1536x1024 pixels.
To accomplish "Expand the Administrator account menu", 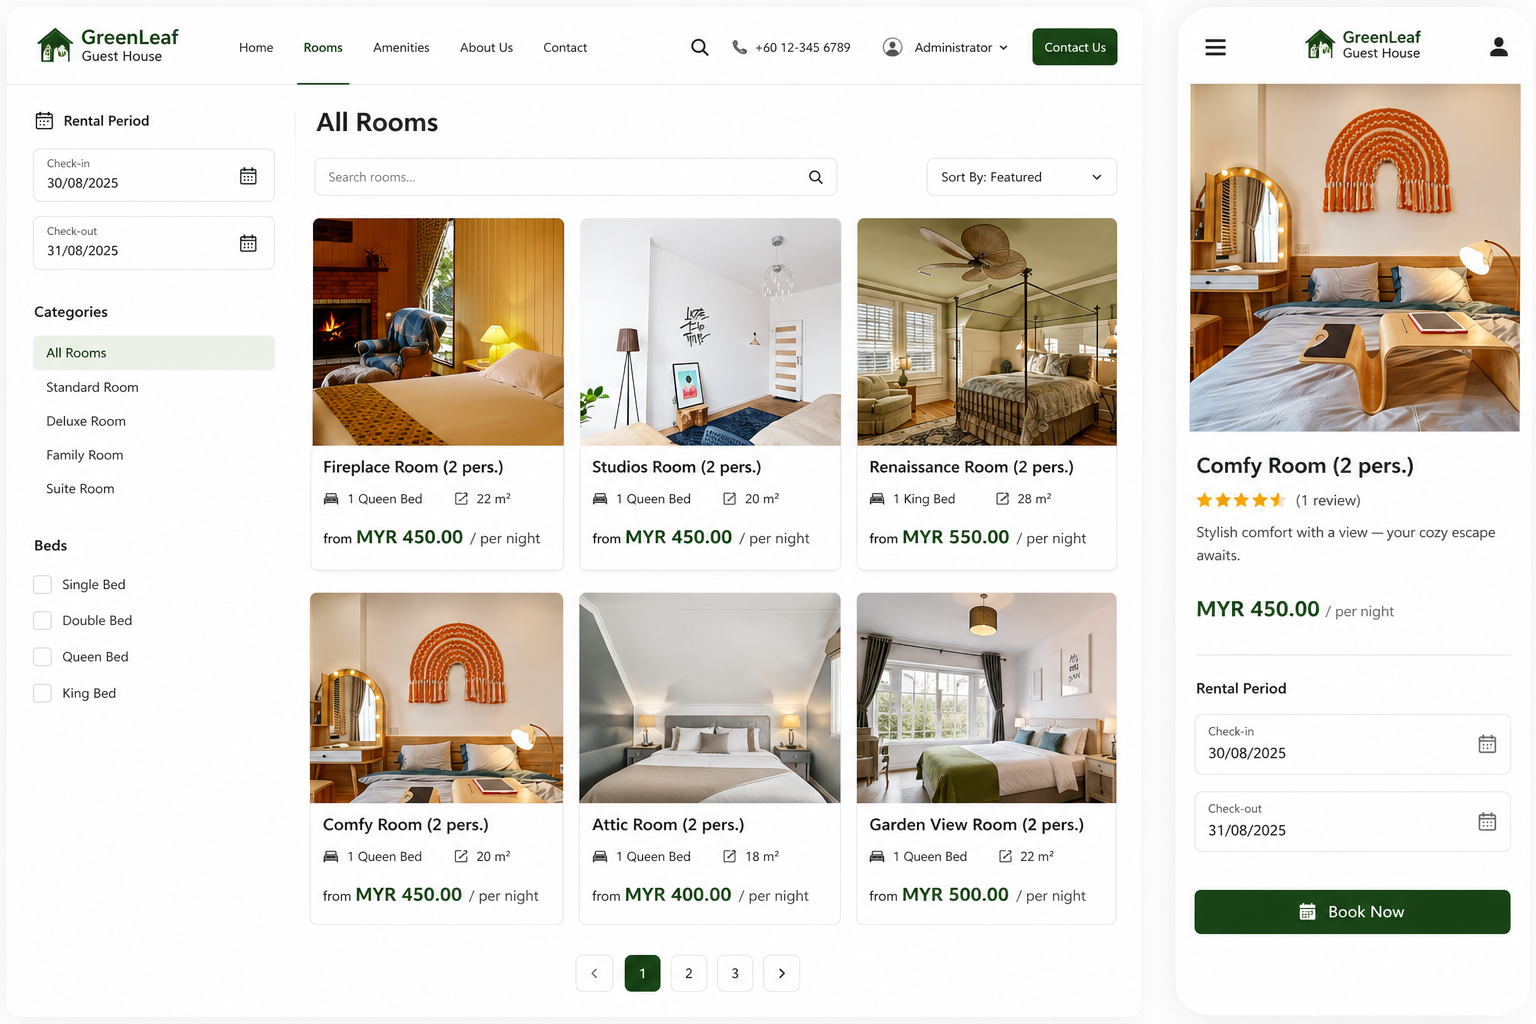I will point(946,47).
